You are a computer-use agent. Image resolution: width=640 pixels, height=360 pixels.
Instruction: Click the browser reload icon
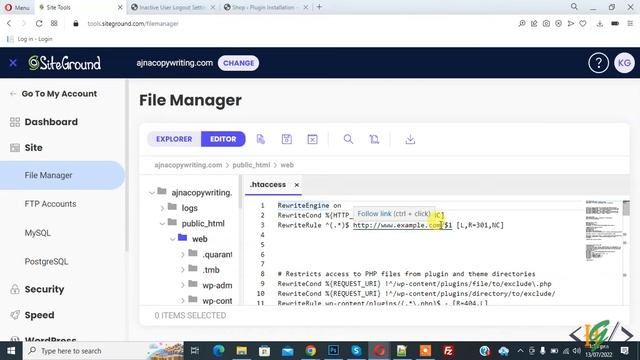[39, 24]
